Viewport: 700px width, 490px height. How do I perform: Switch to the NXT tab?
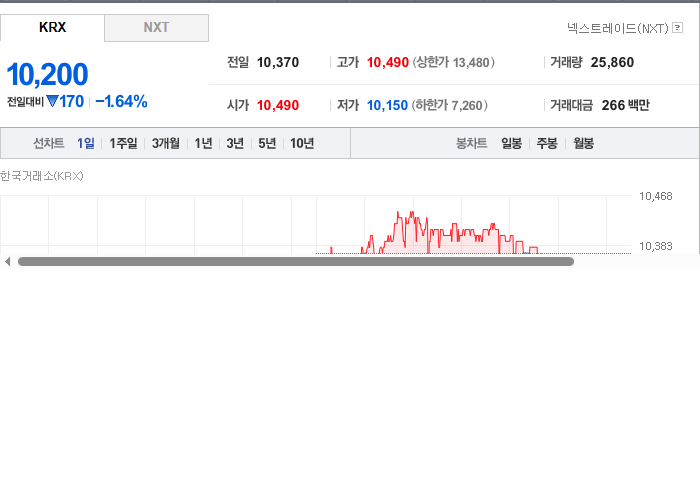click(156, 28)
